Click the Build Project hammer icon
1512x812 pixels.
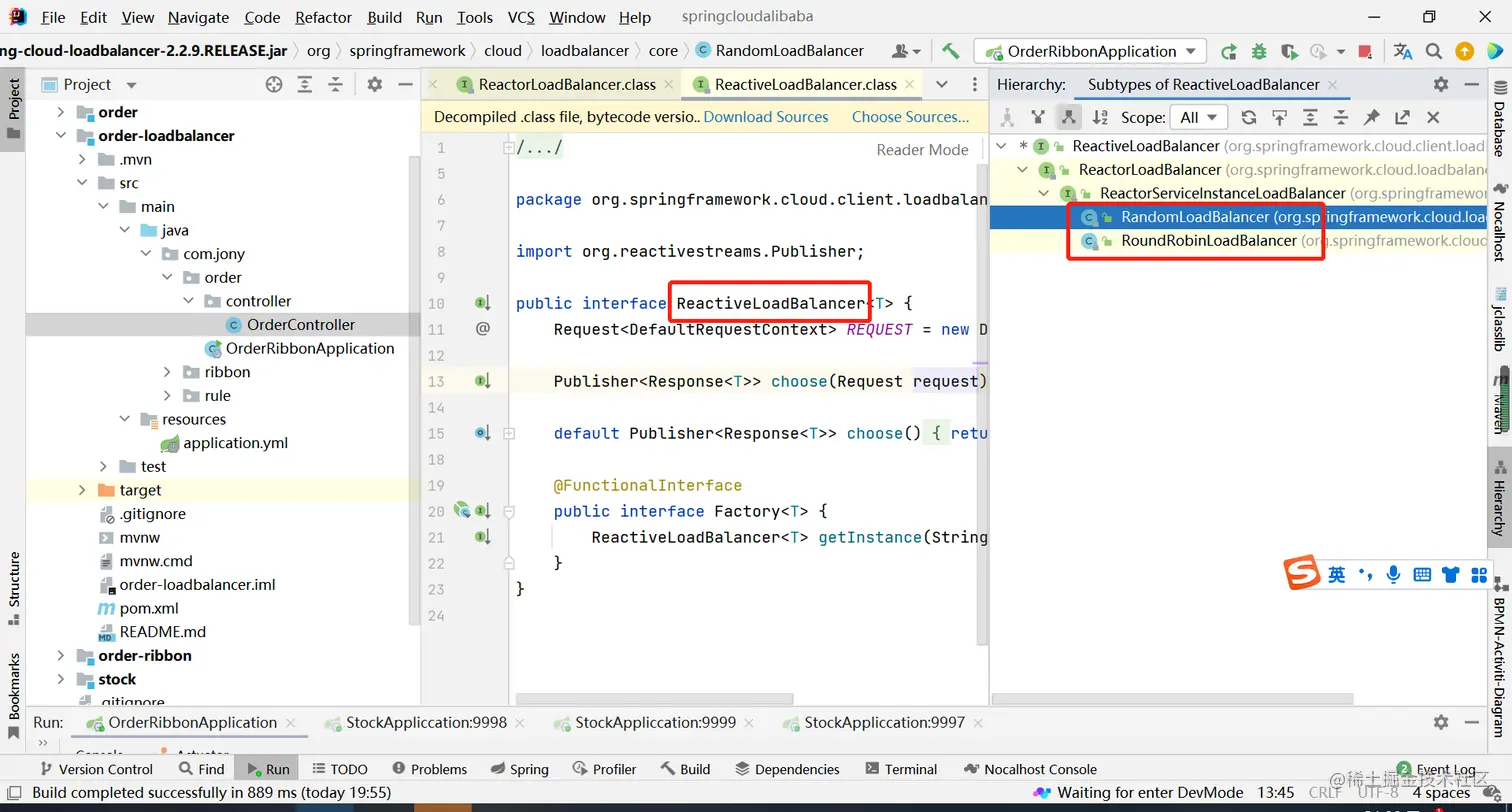pos(950,51)
